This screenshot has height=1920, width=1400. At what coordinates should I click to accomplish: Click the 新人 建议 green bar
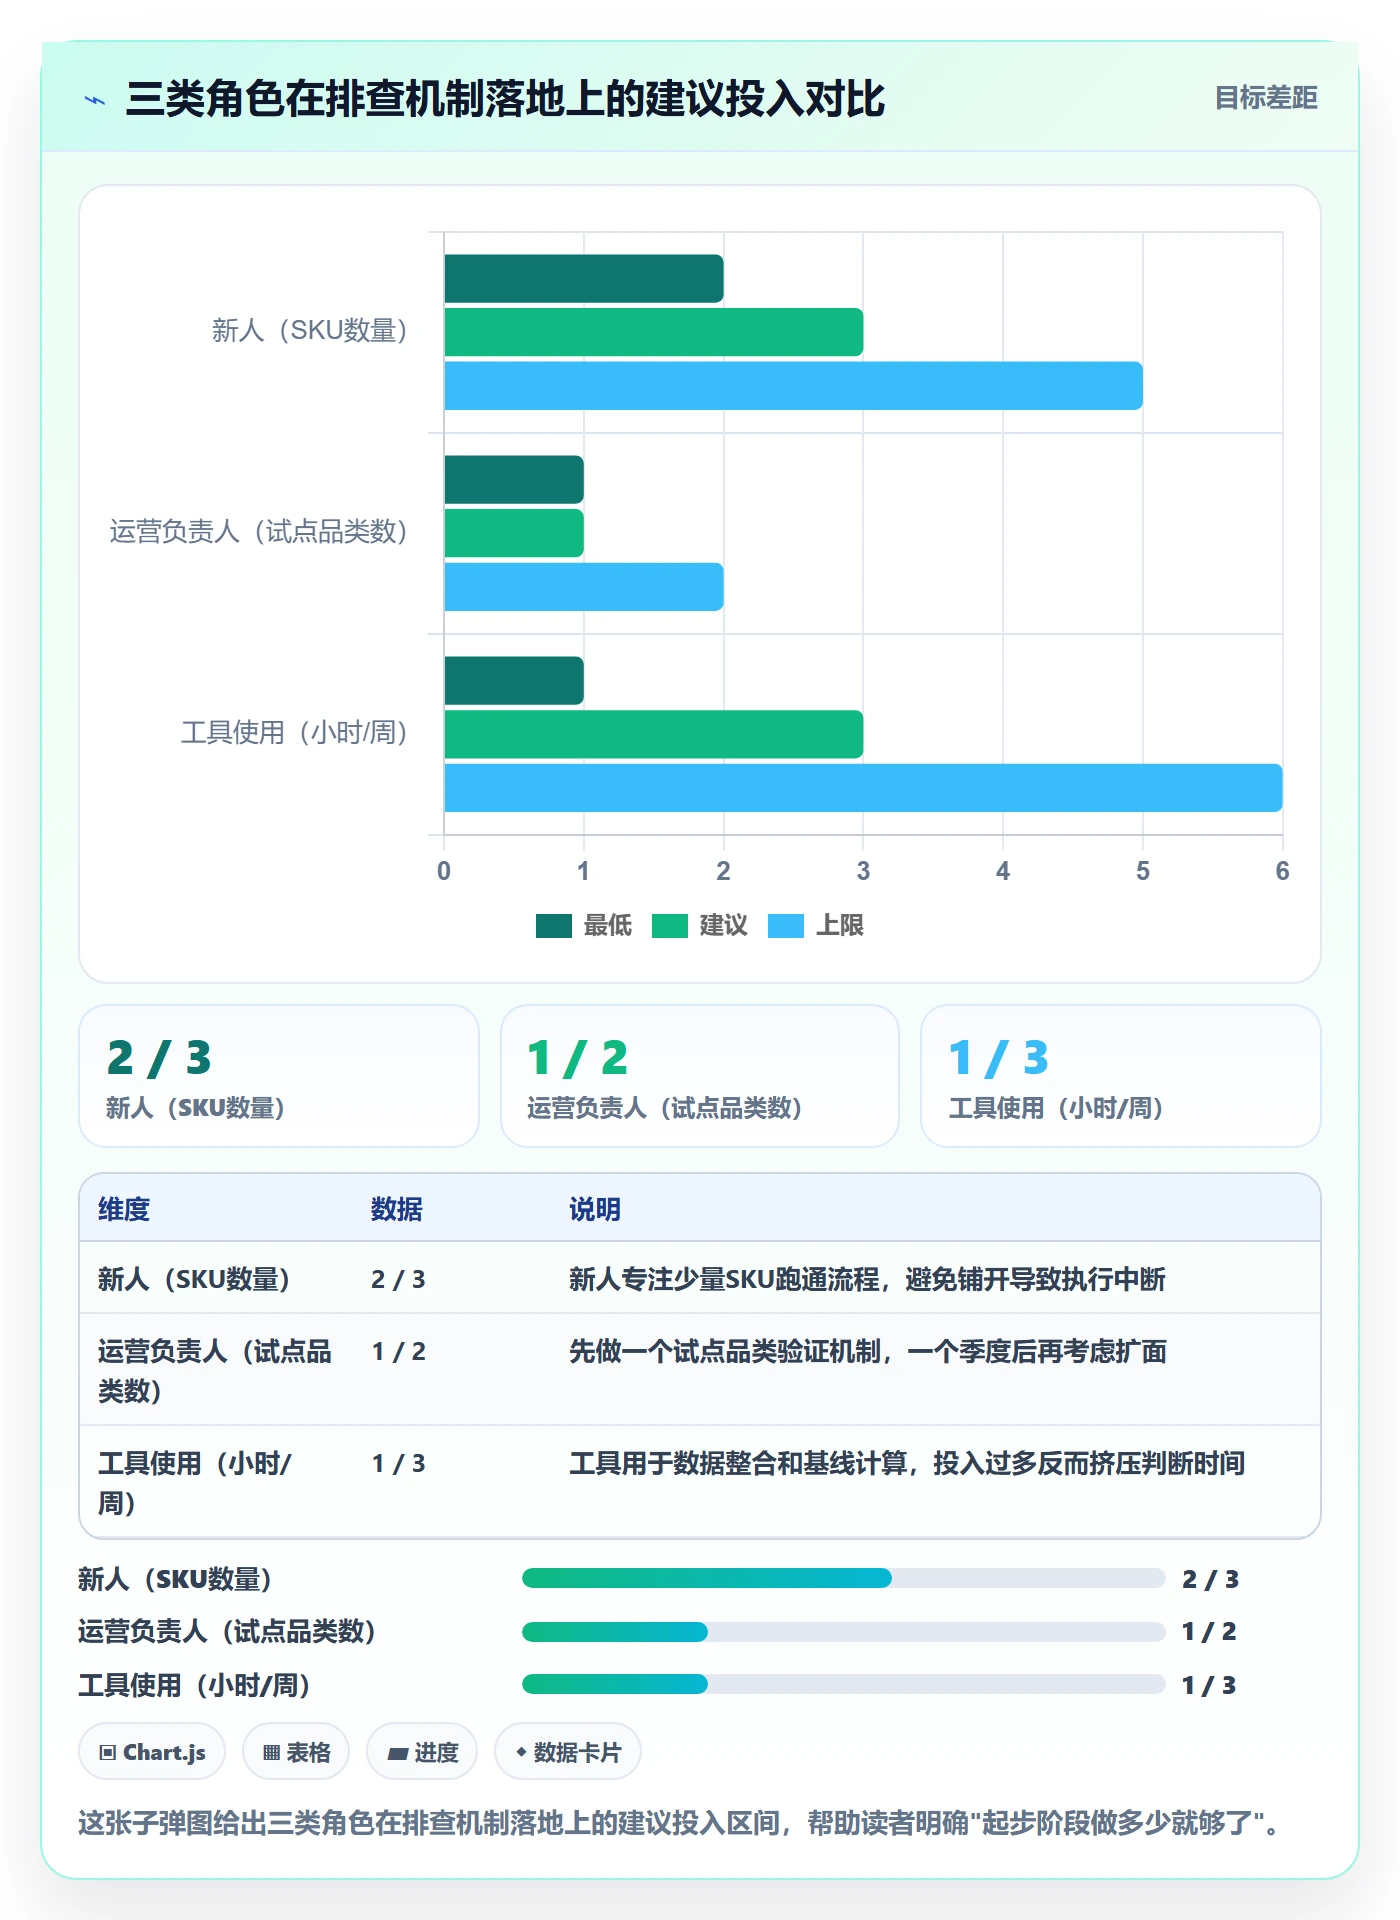(654, 332)
